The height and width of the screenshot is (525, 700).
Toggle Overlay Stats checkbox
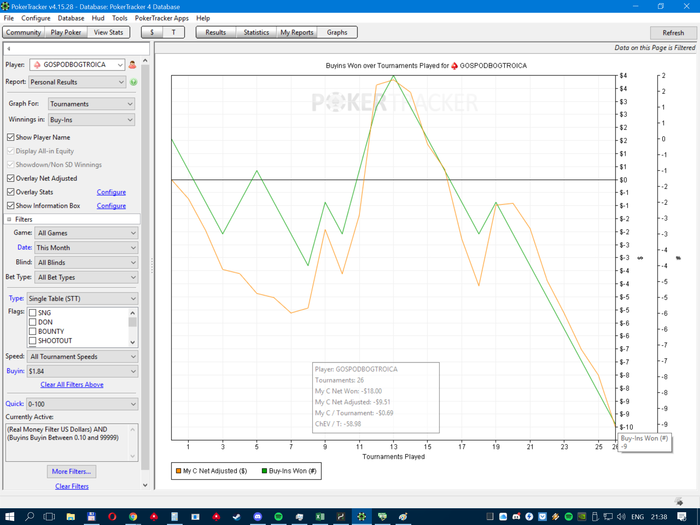pyautogui.click(x=11, y=192)
